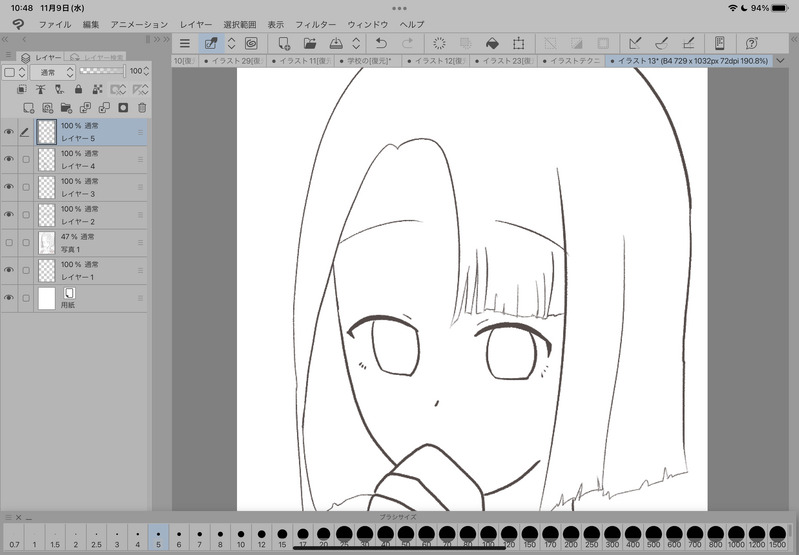The height and width of the screenshot is (555, 799).
Task: Collapse left palette dock double chevron
Action: [5, 39]
